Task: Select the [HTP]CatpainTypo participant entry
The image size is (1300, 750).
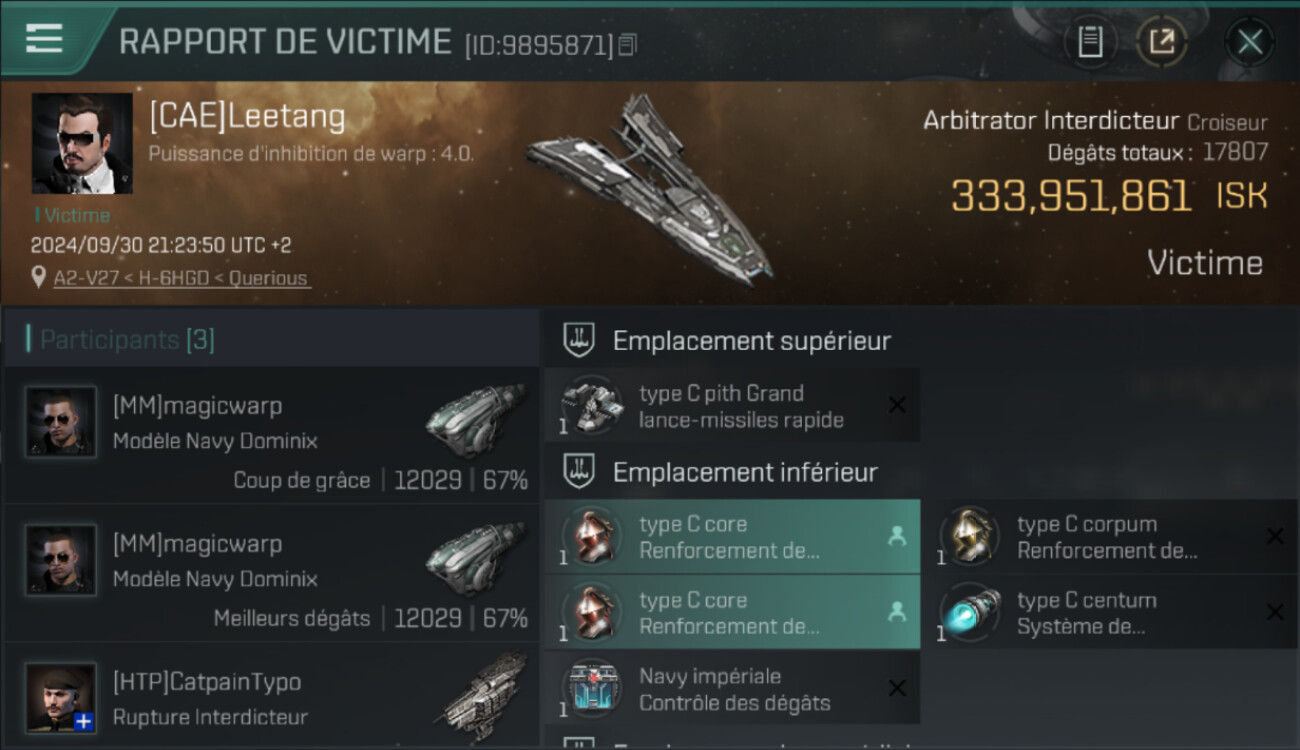Action: (271, 698)
